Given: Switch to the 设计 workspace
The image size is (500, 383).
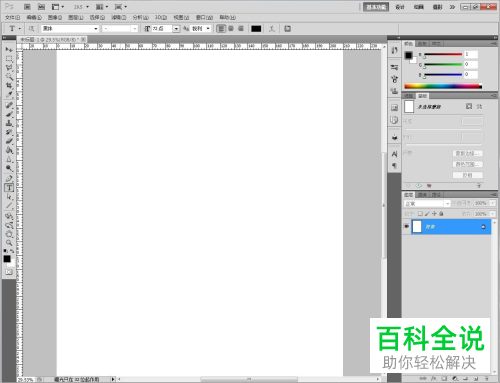Looking at the screenshot, I should click(400, 7).
